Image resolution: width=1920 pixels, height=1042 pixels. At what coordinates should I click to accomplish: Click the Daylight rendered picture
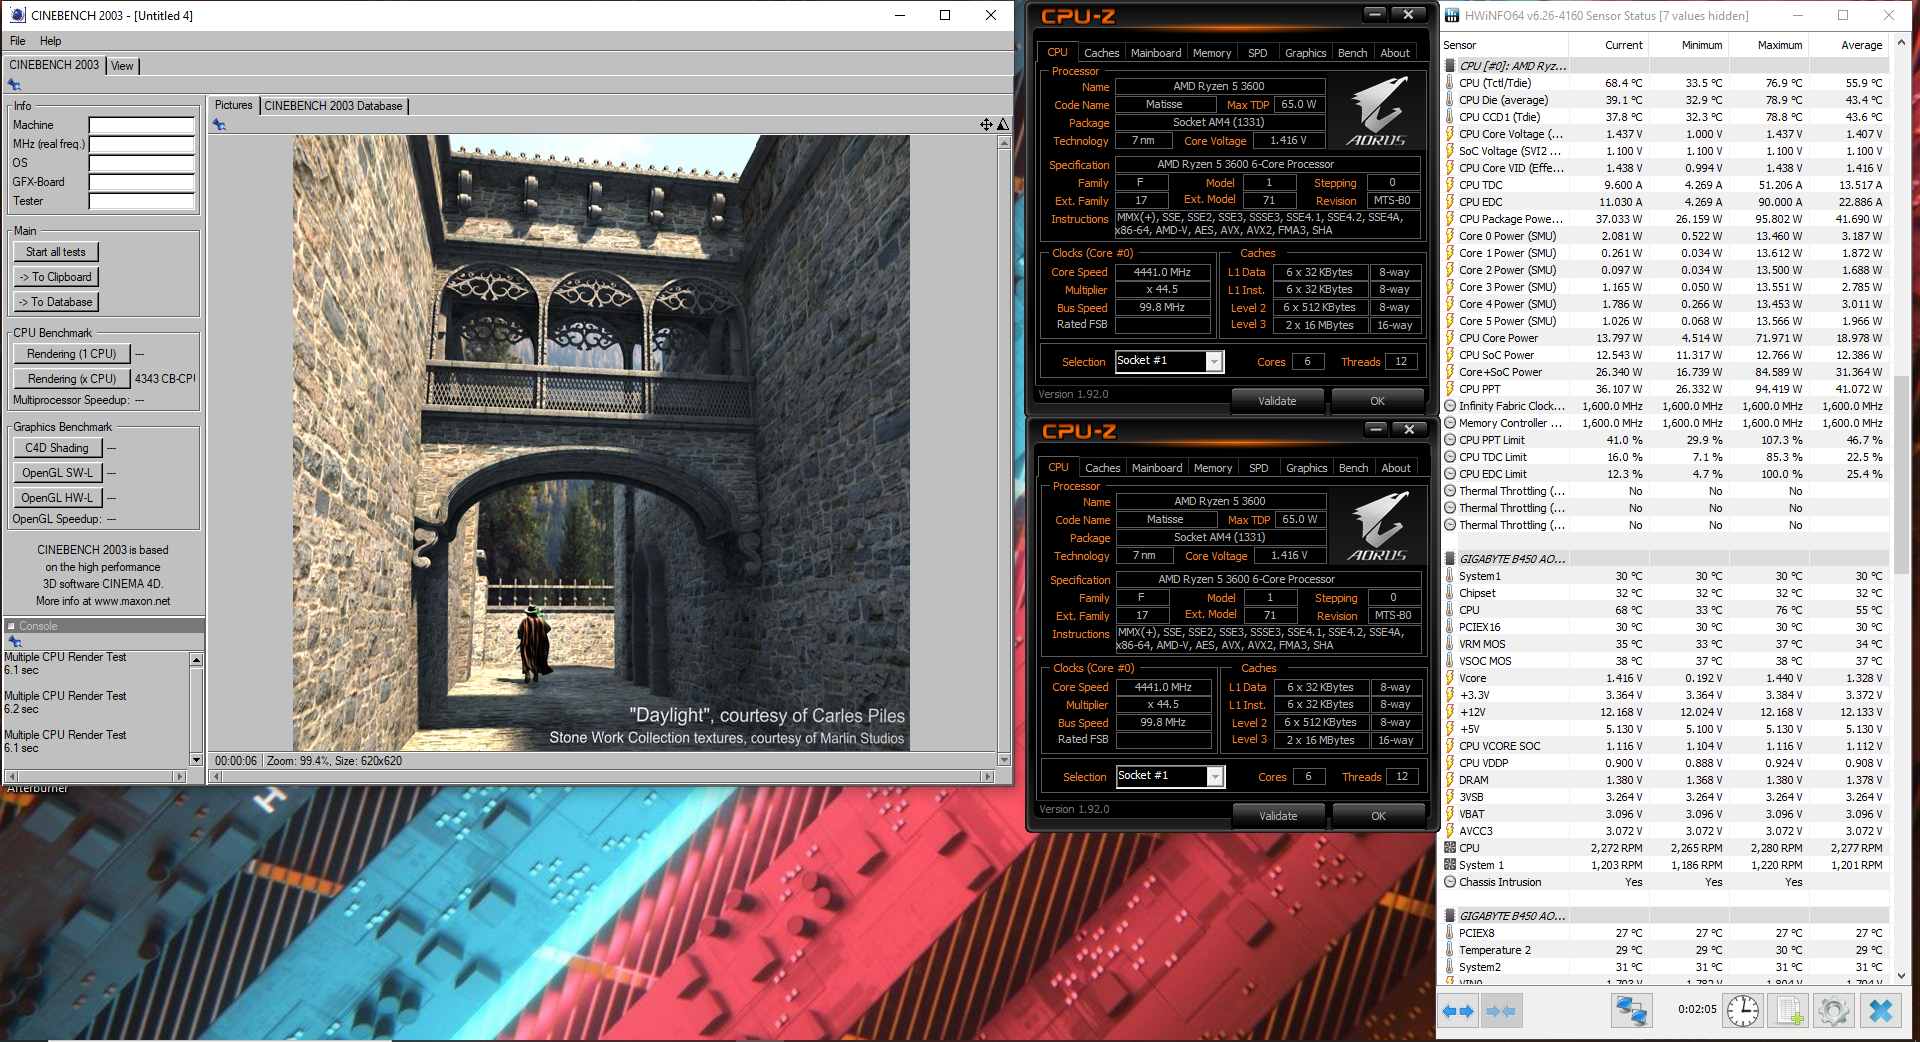pyautogui.click(x=601, y=443)
